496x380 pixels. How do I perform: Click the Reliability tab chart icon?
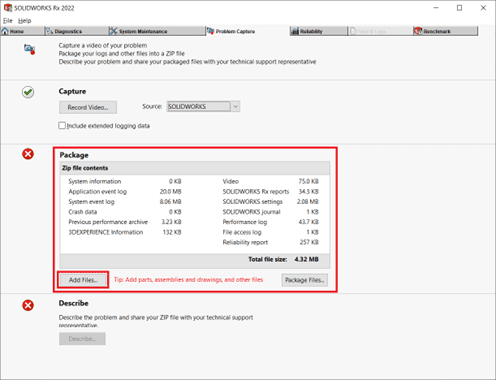[295, 31]
